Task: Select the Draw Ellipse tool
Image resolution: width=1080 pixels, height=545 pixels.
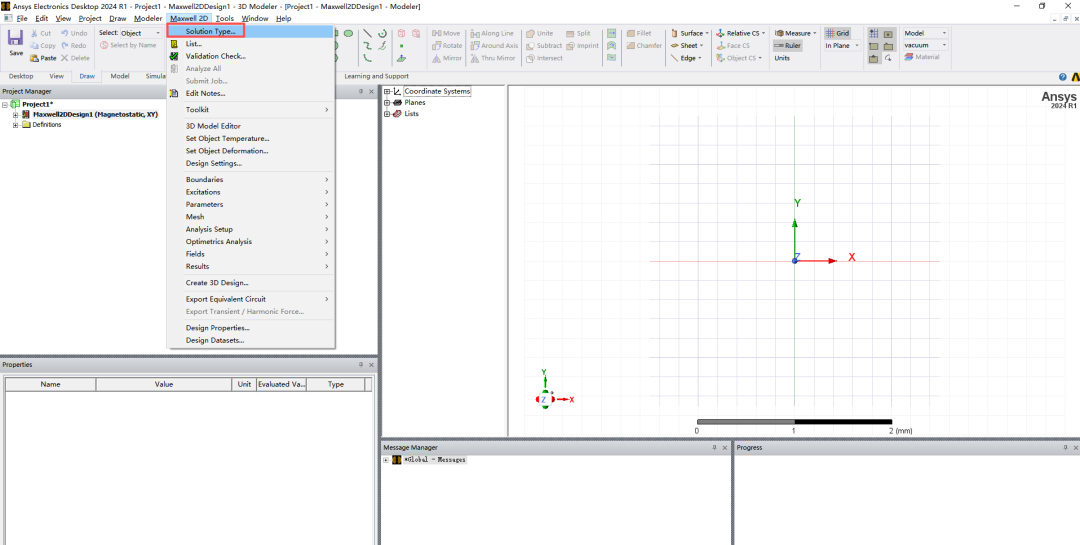Action: 349,33
